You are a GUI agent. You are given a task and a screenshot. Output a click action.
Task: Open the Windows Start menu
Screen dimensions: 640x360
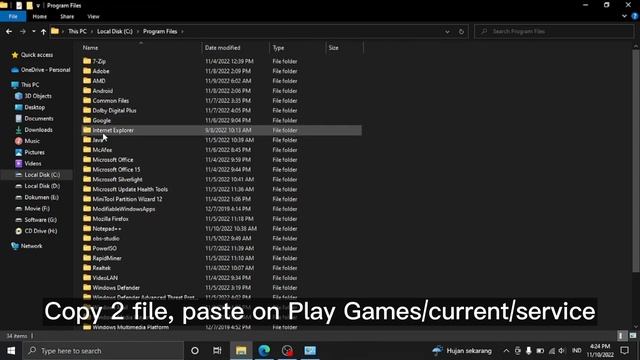[x=11, y=351]
